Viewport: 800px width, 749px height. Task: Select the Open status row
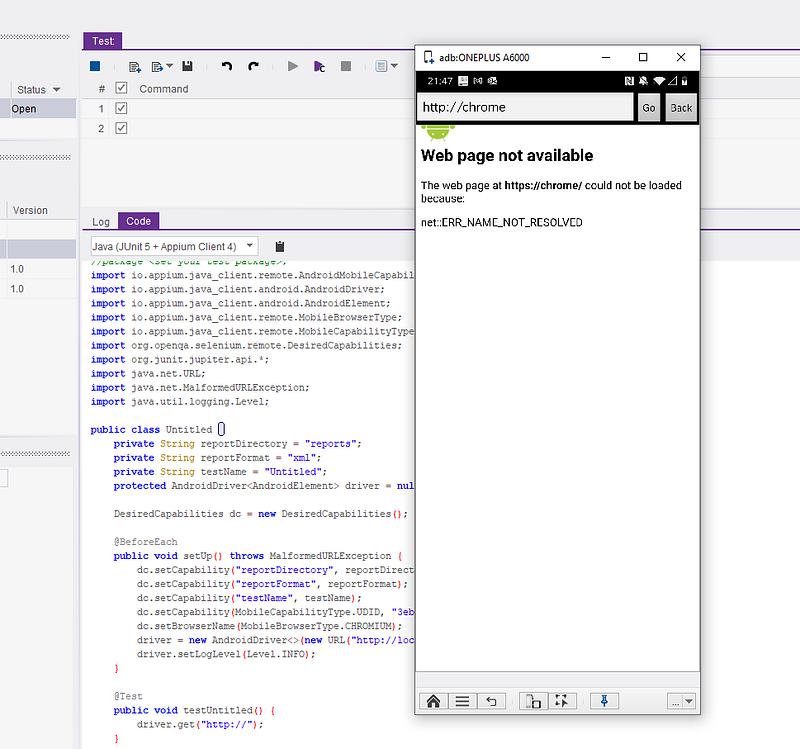(x=38, y=109)
